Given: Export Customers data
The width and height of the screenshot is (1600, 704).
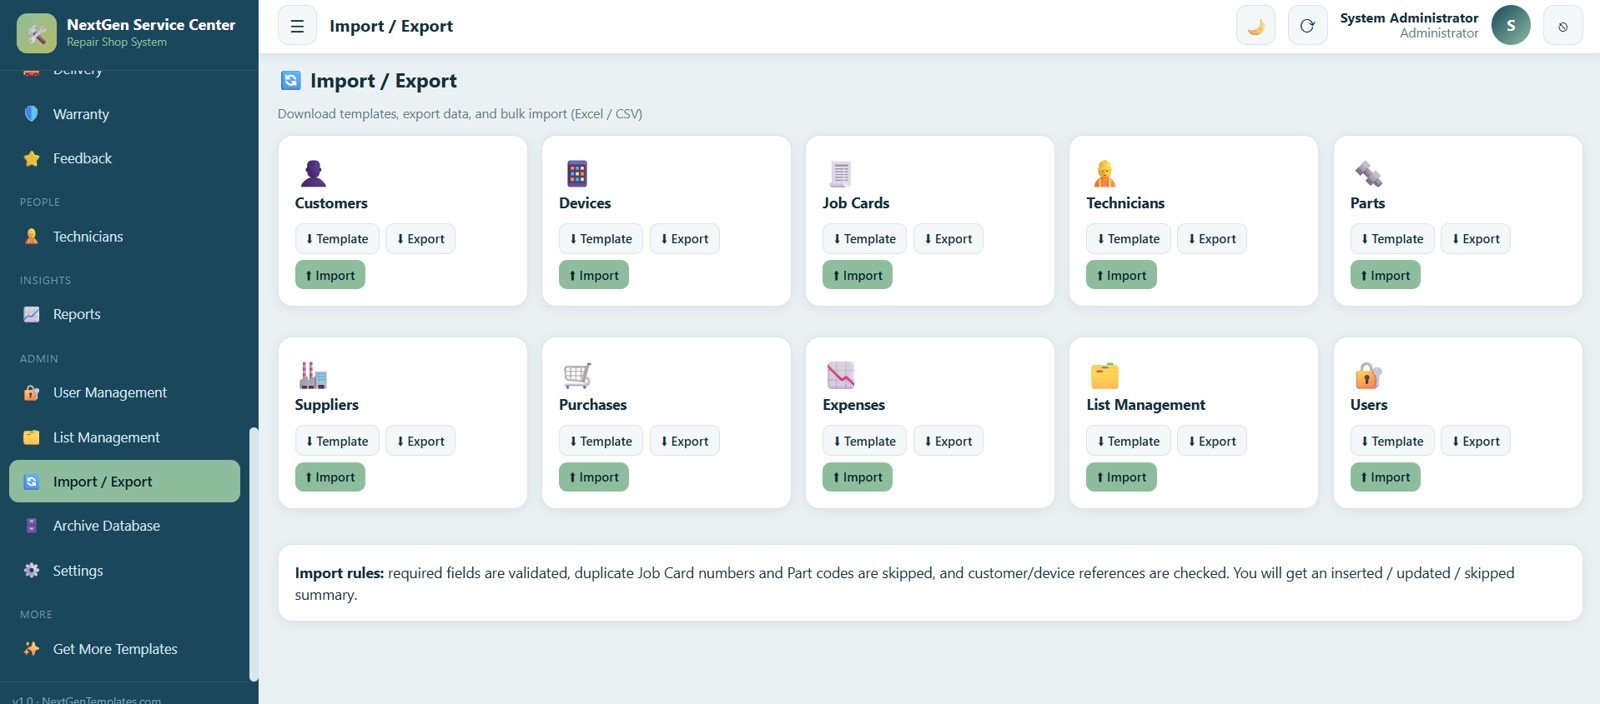Looking at the screenshot, I should click(x=420, y=239).
